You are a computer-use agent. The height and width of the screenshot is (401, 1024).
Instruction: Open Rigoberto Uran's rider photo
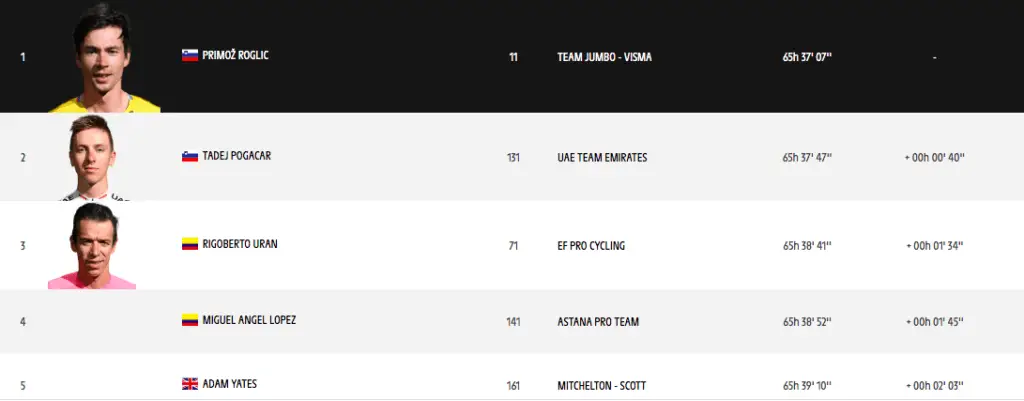coord(93,246)
